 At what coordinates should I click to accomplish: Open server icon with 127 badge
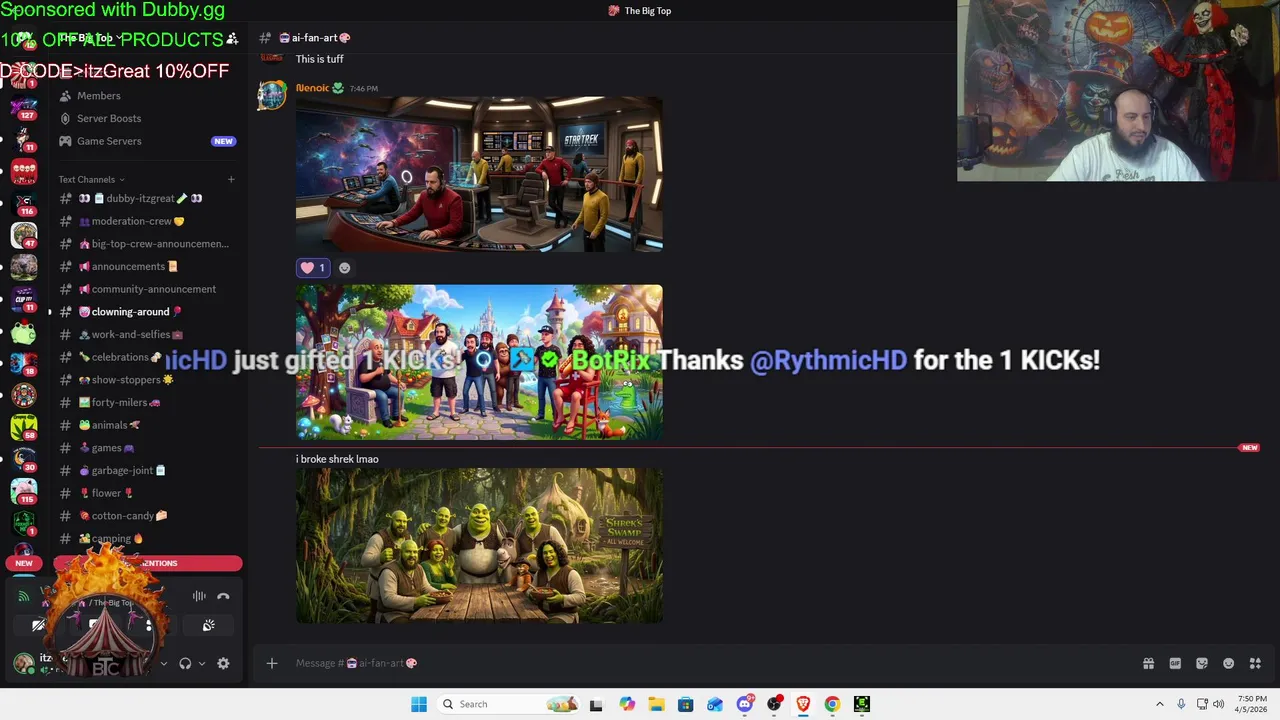click(24, 105)
